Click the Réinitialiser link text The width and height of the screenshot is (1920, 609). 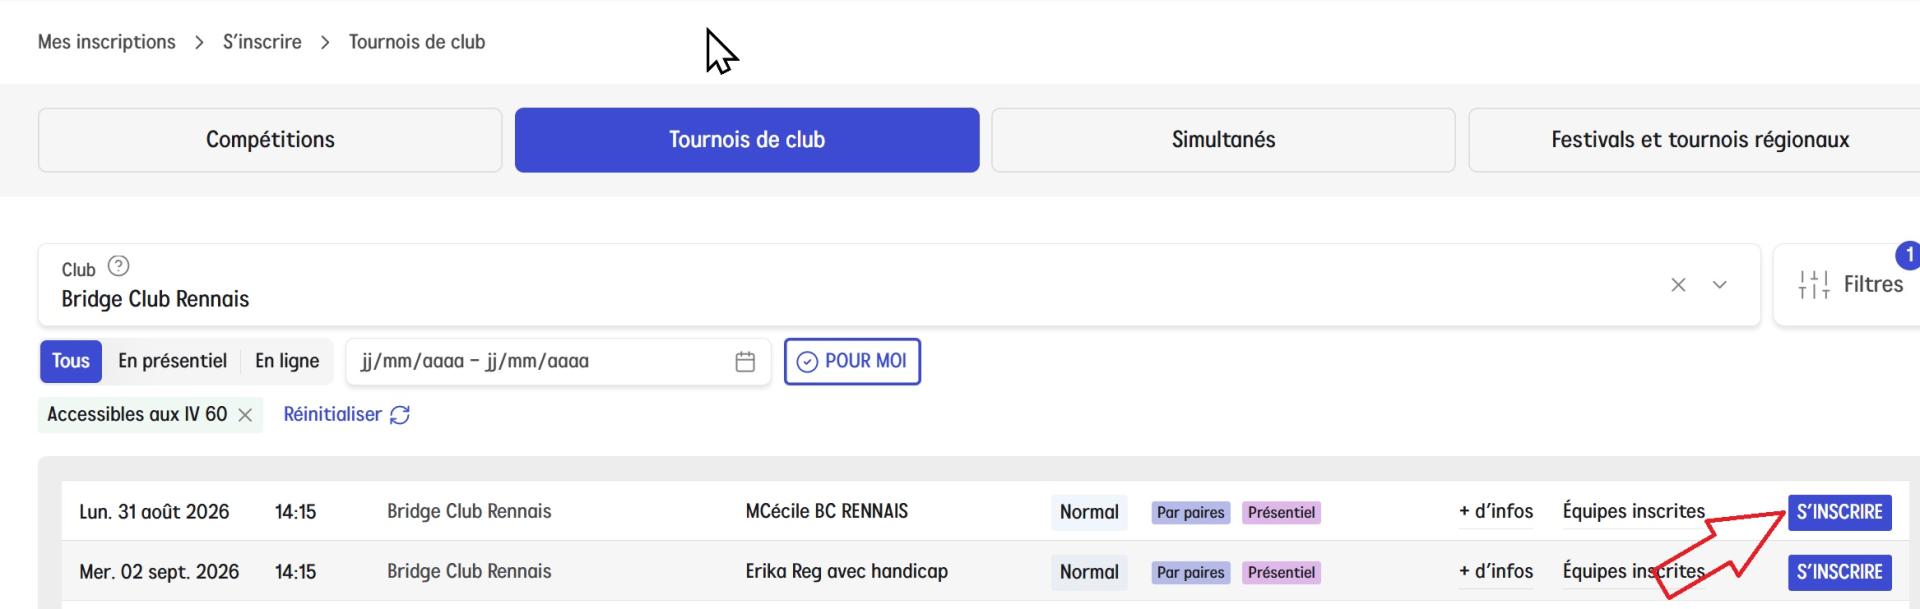(x=332, y=415)
